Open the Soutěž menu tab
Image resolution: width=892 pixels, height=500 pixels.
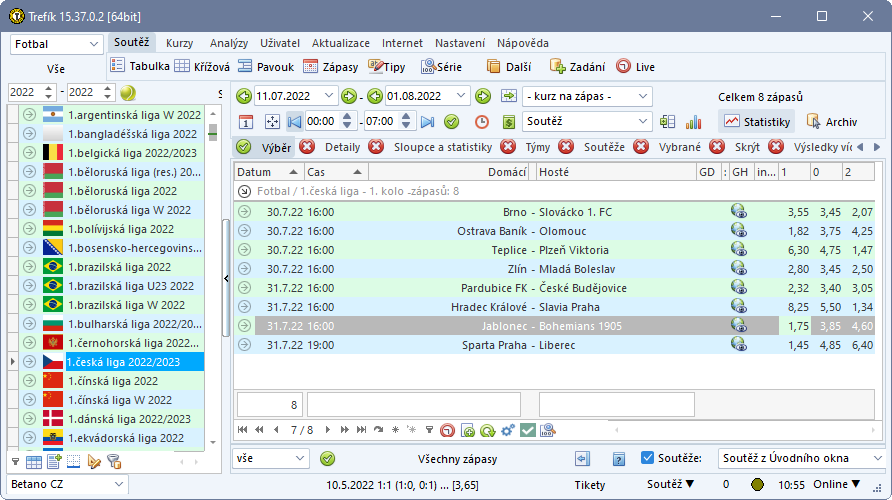coord(131,43)
